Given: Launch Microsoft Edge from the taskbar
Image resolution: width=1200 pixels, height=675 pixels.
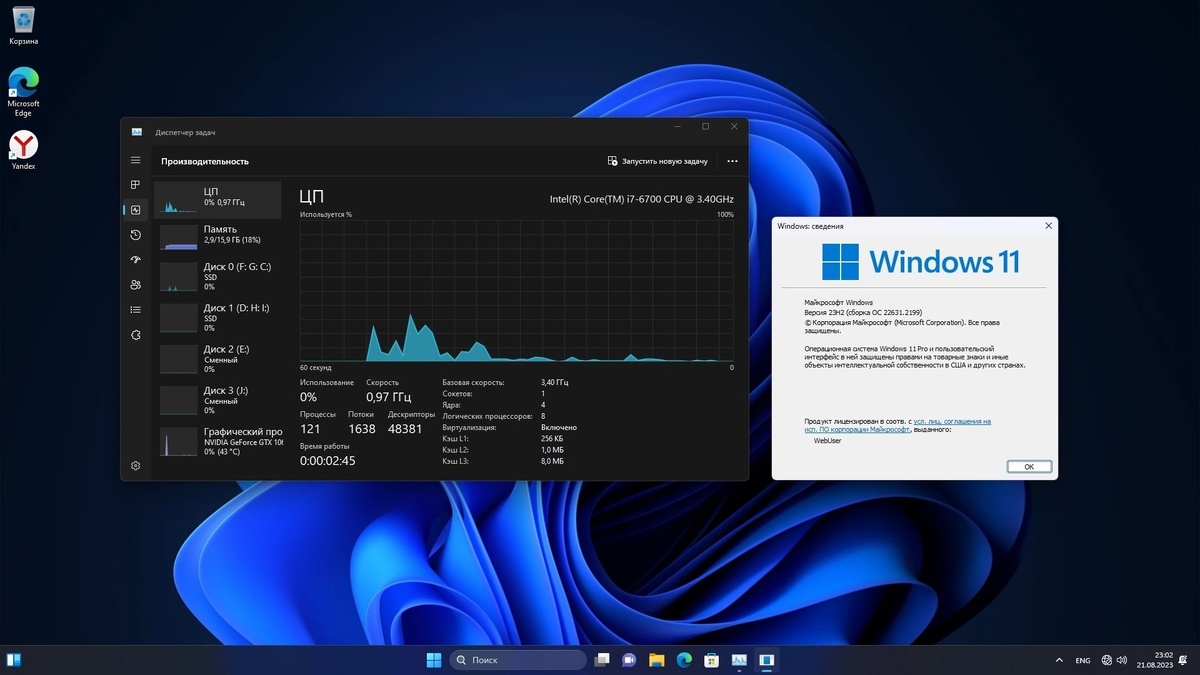Looking at the screenshot, I should (x=685, y=660).
